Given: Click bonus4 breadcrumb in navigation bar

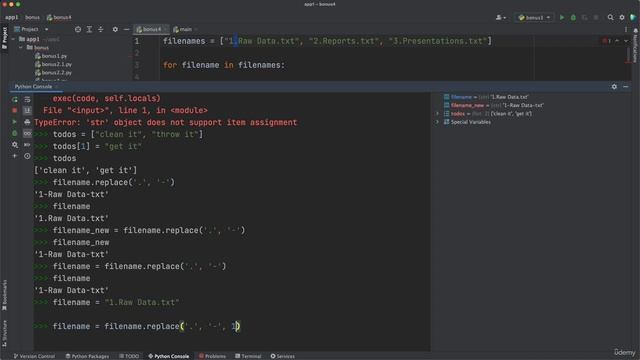Looking at the screenshot, I should point(59,18).
